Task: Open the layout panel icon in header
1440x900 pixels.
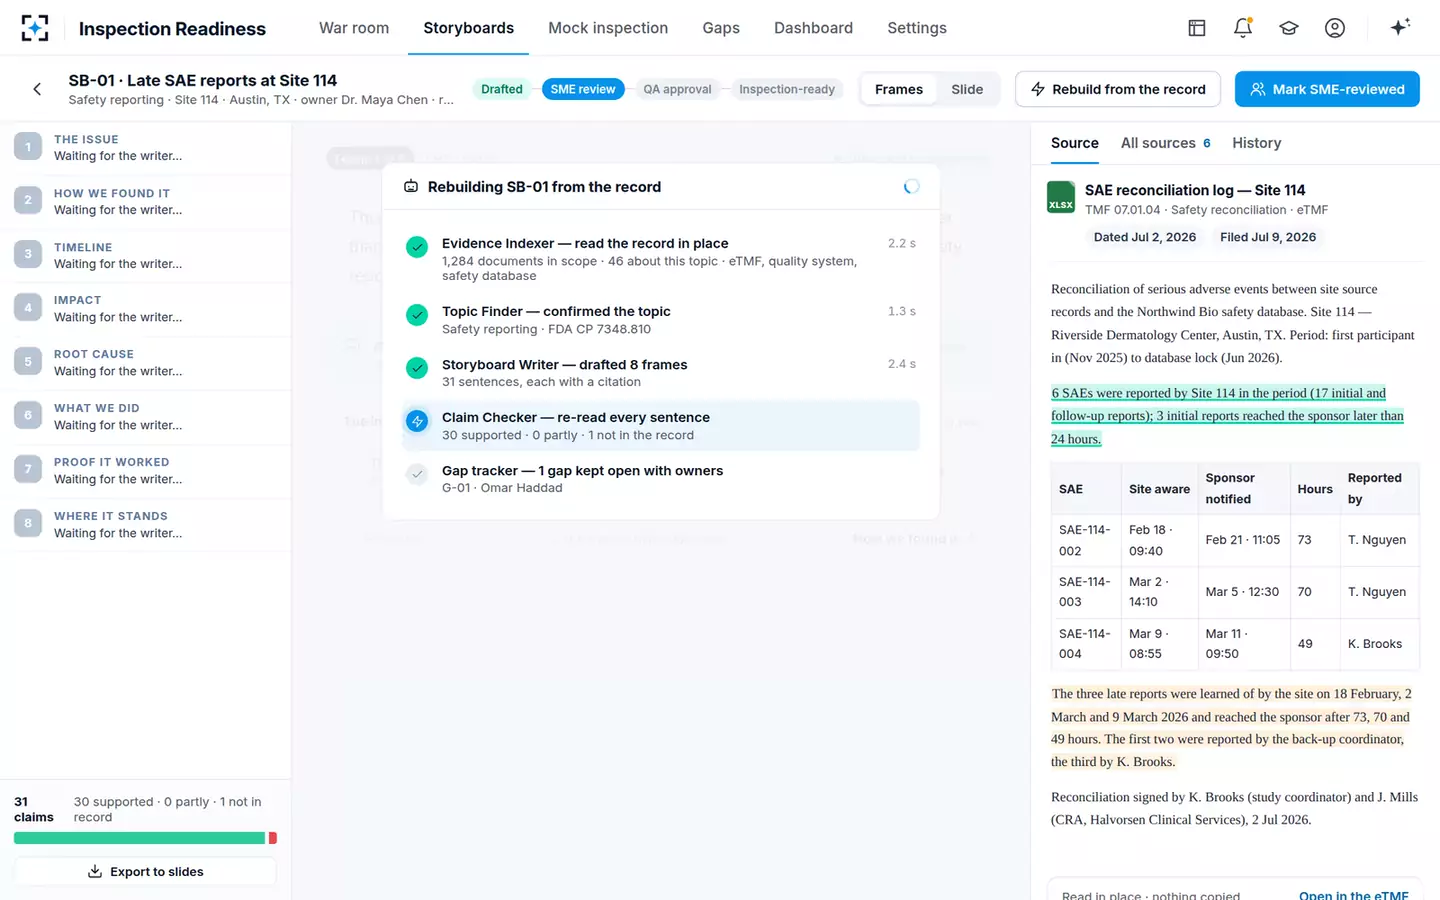Action: (1197, 28)
